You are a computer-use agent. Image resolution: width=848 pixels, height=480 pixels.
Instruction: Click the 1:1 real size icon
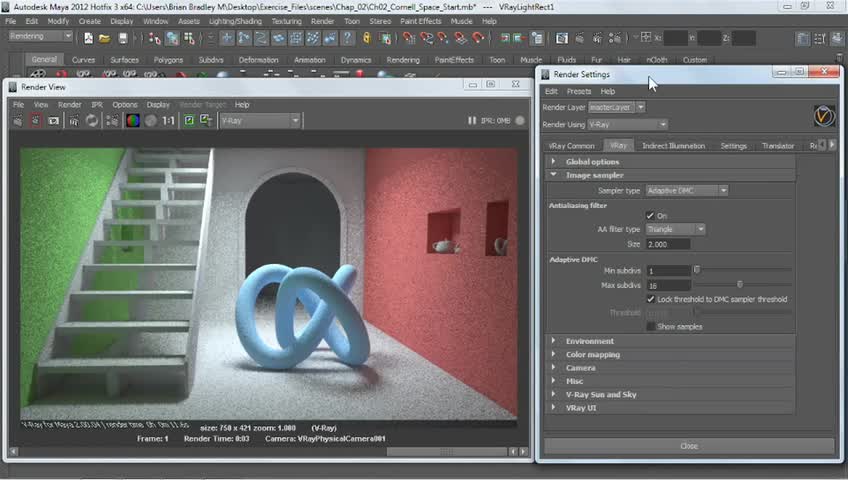click(168, 120)
